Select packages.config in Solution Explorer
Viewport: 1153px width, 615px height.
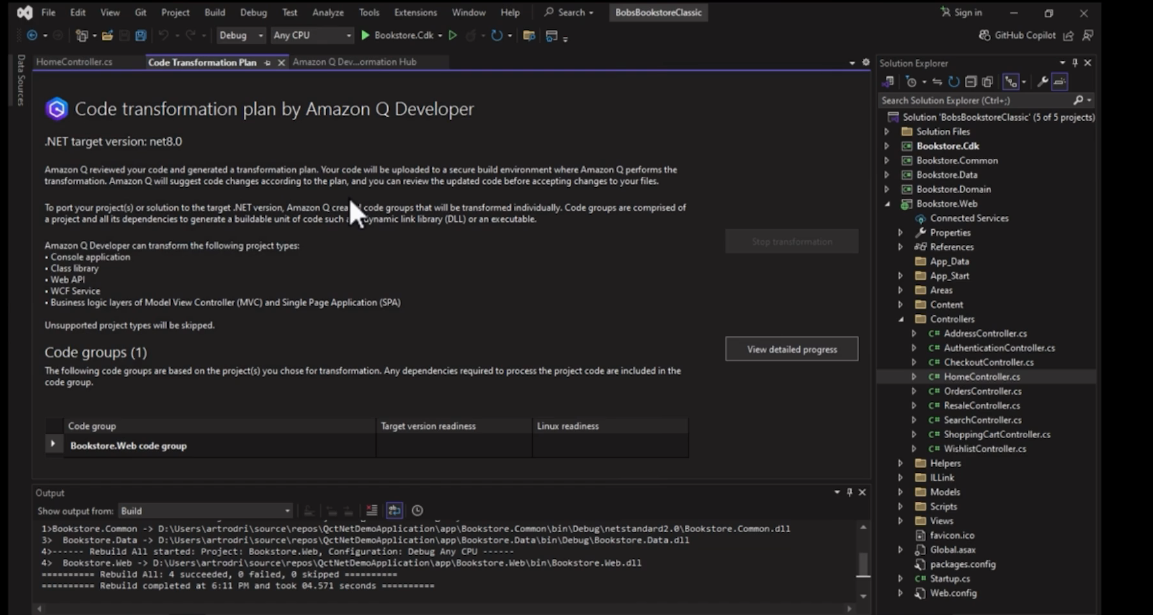pyautogui.click(x=963, y=564)
